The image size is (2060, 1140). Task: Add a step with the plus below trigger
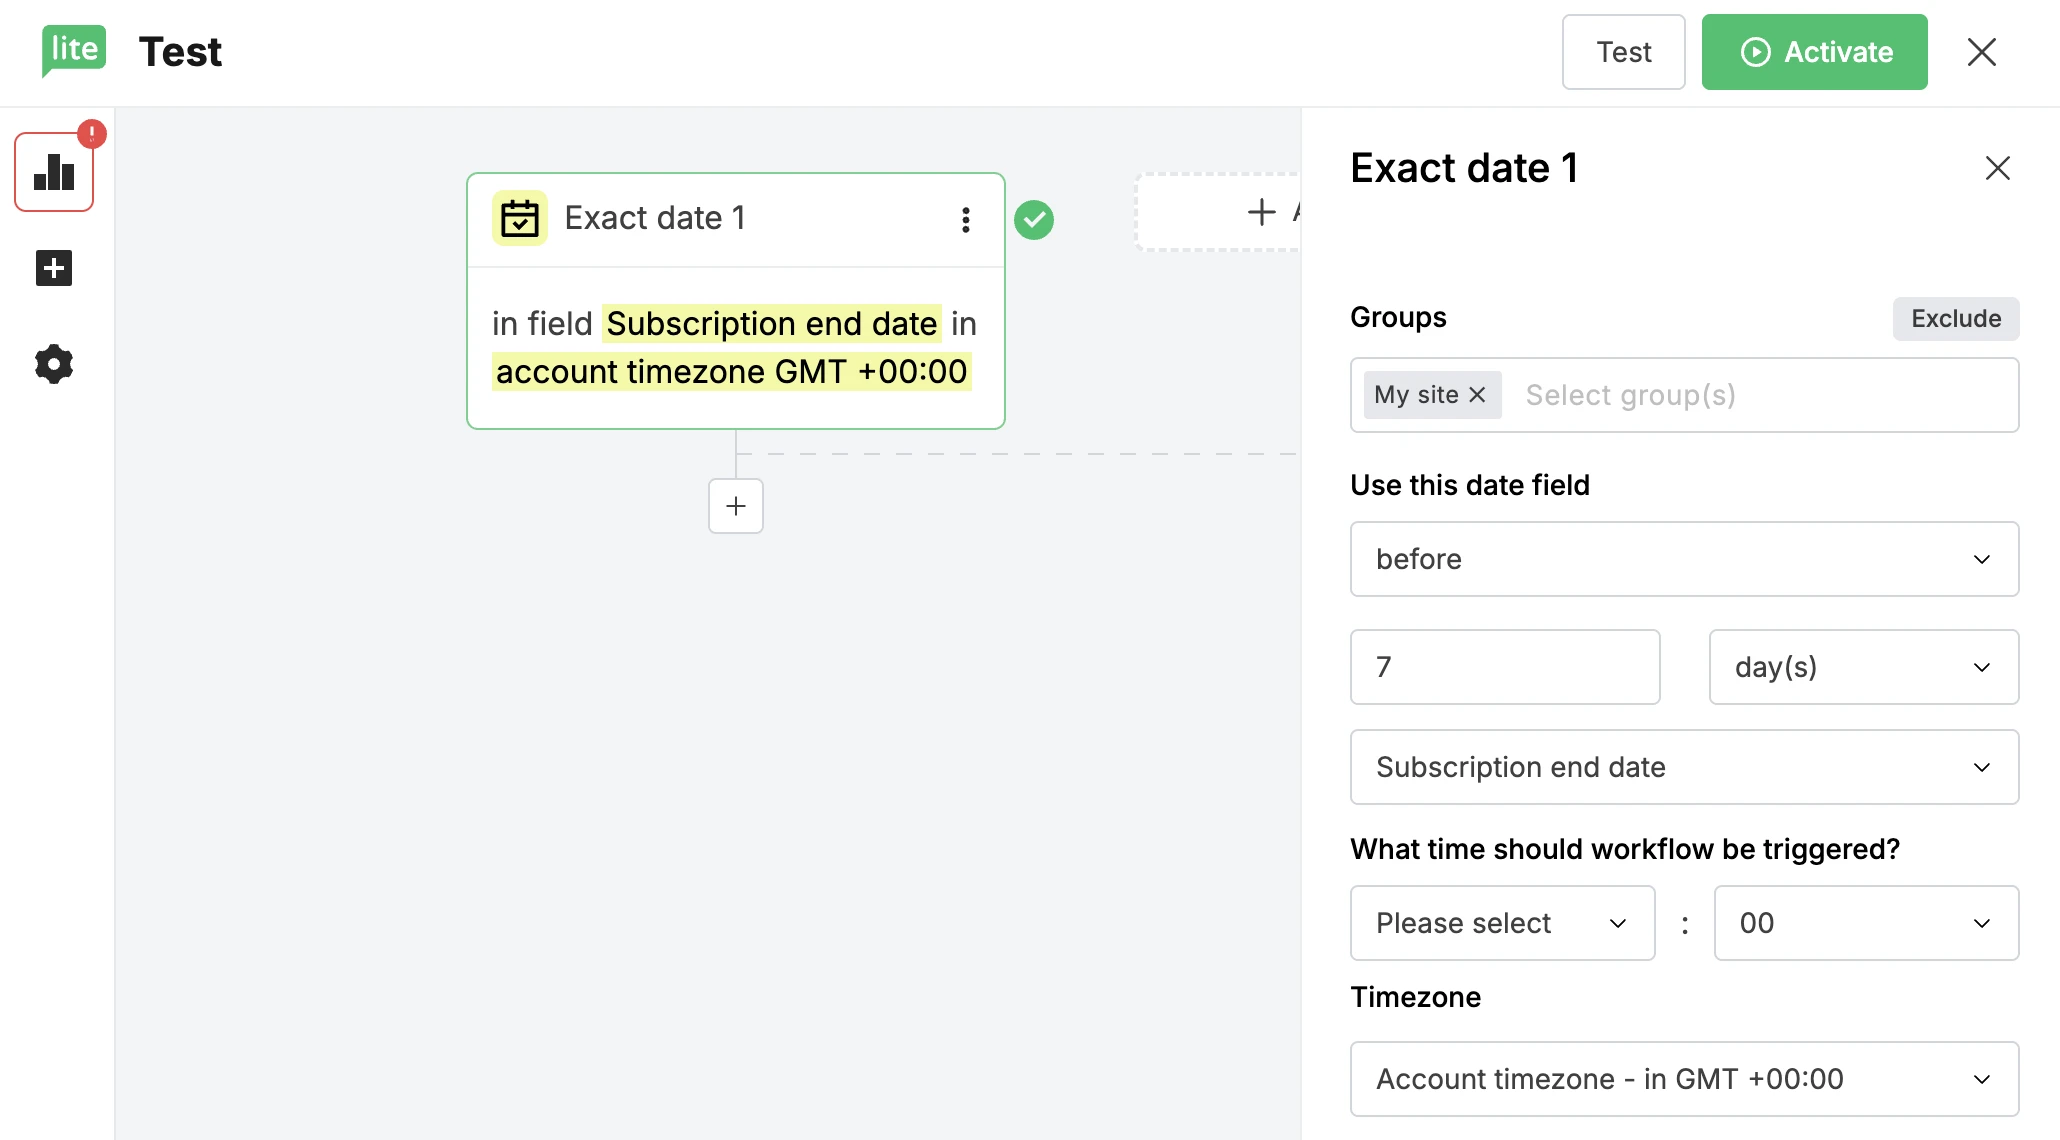[x=736, y=506]
